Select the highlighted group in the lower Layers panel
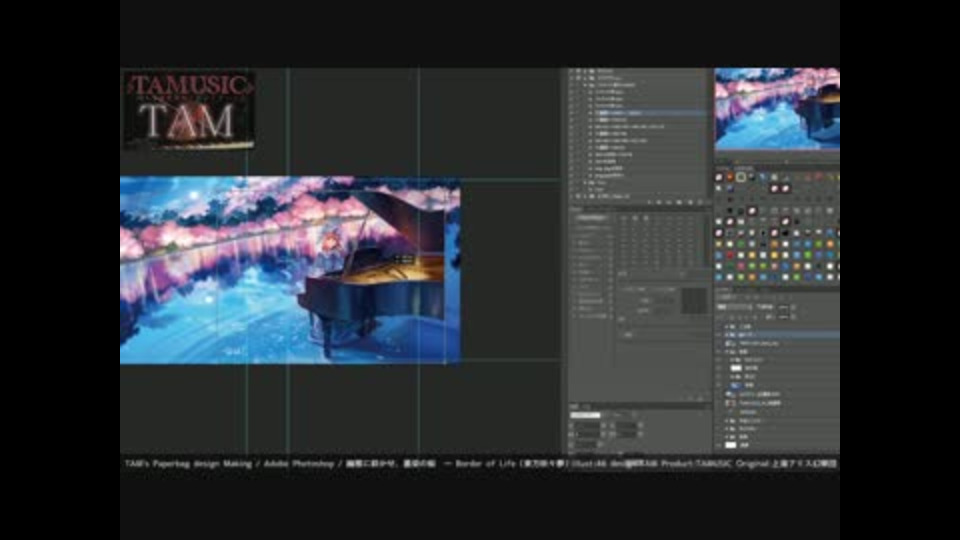Screen dimensions: 960x540 click(x=779, y=335)
